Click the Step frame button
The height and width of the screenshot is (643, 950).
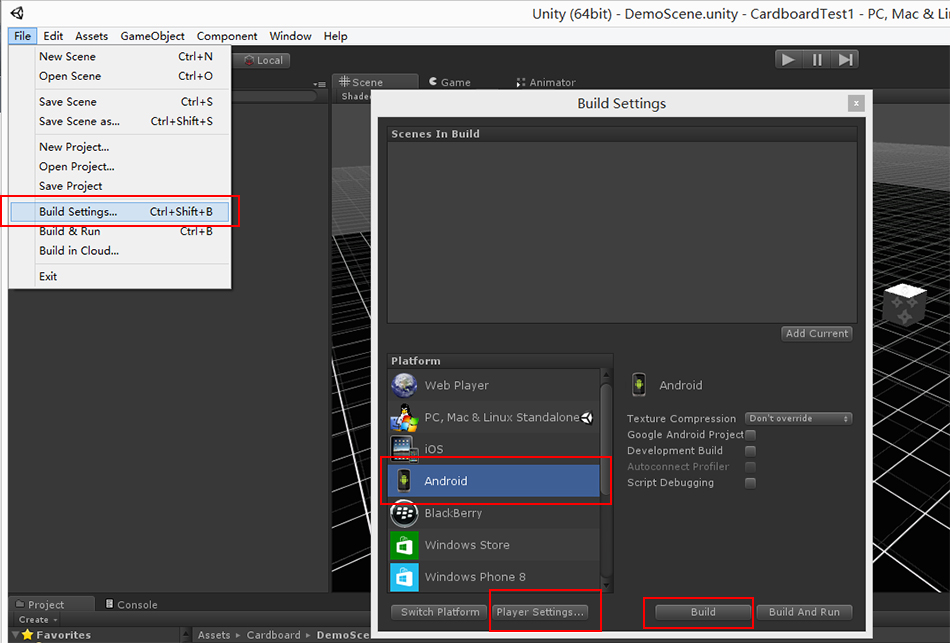pyautogui.click(x=845, y=60)
